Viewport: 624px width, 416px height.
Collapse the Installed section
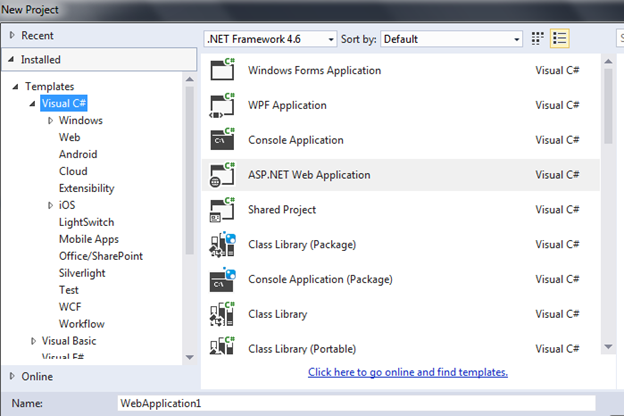(12, 59)
